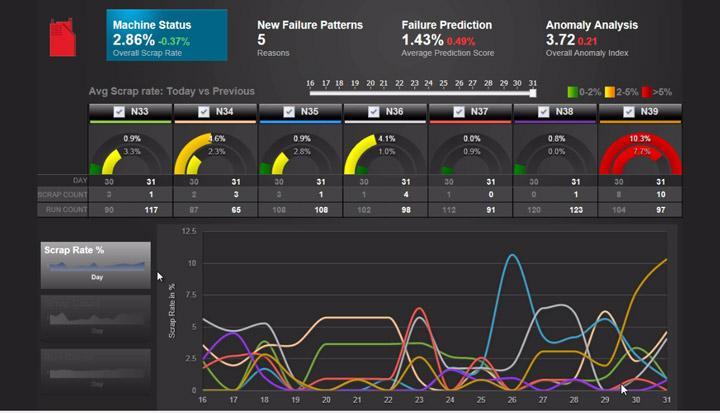Open the New Failure Patterns tile

point(310,39)
